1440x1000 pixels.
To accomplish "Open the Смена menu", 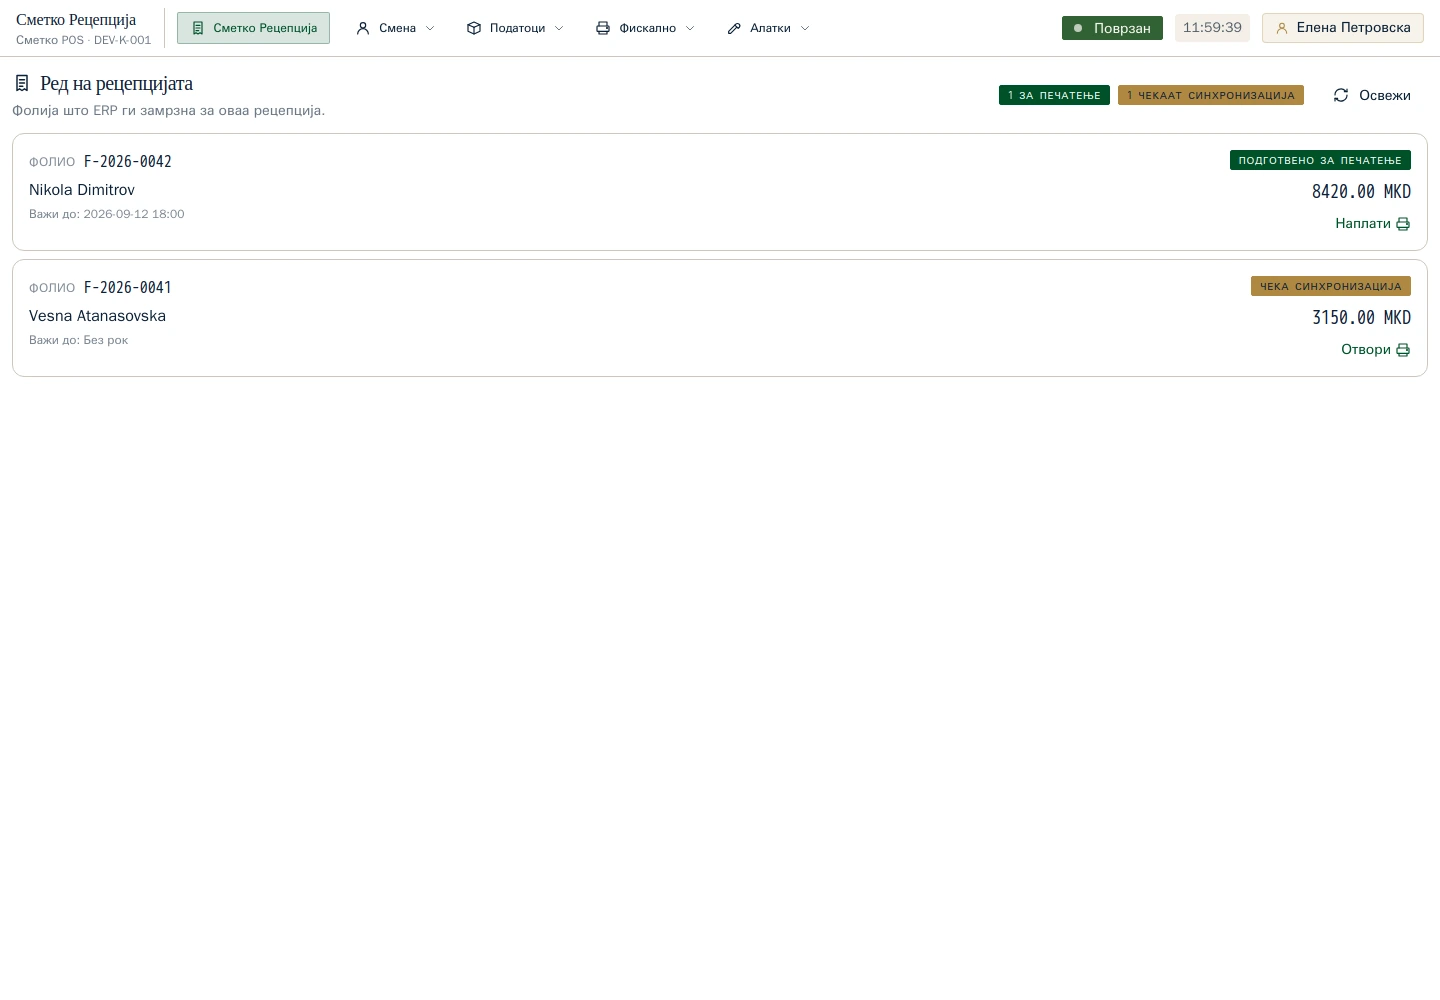I will click(x=396, y=28).
